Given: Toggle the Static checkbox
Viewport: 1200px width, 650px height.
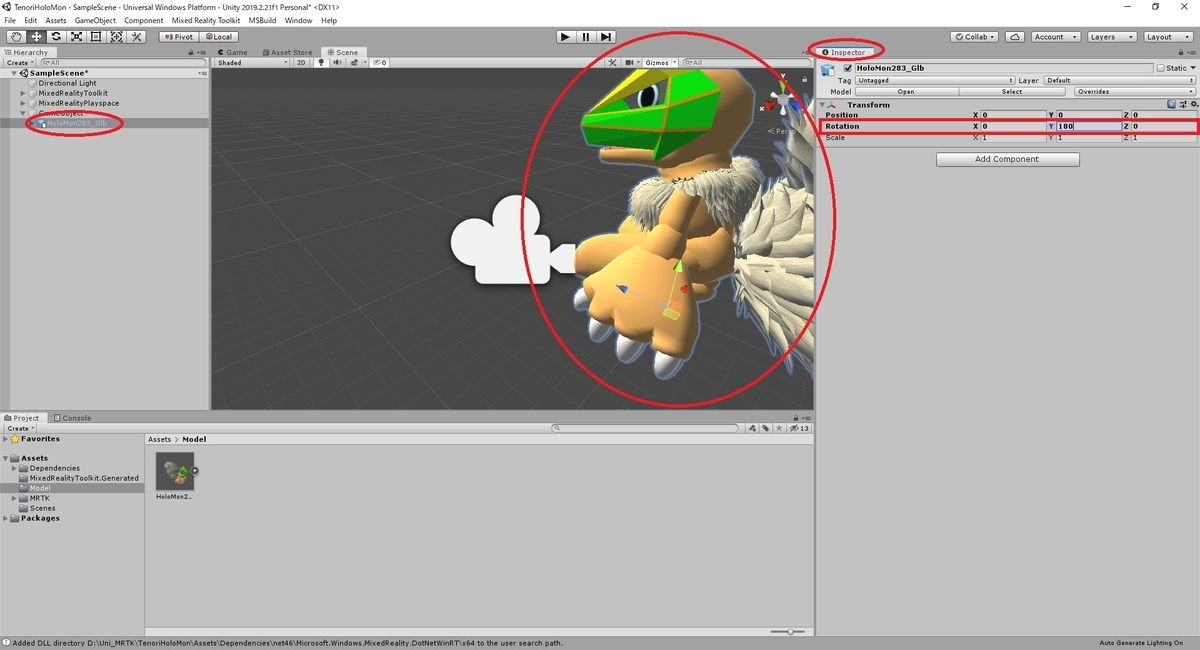Looking at the screenshot, I should tap(1161, 68).
